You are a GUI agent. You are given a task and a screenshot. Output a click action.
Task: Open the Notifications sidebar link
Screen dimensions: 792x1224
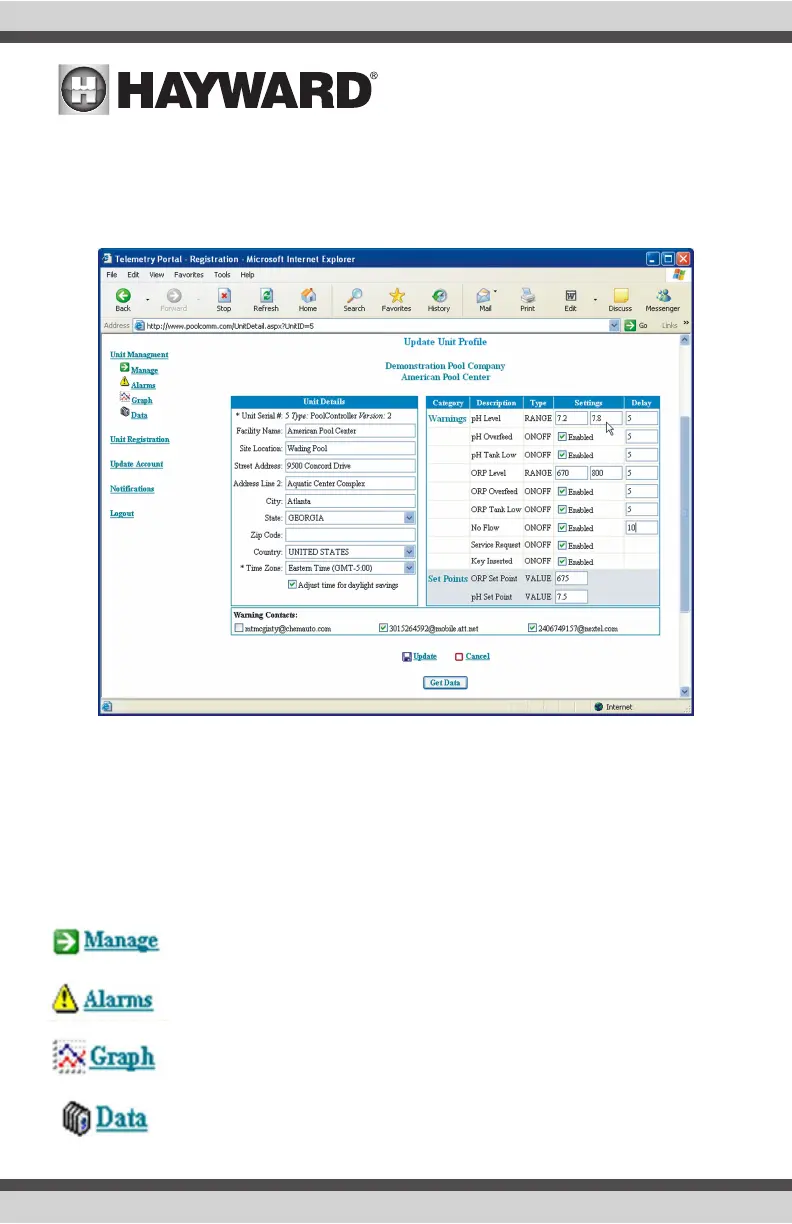132,489
